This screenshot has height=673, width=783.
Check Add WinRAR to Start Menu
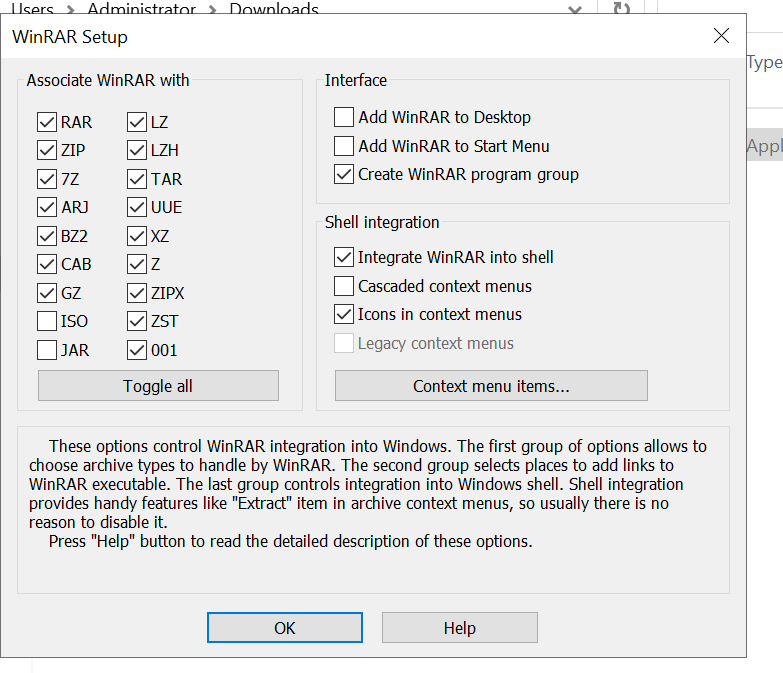(344, 146)
